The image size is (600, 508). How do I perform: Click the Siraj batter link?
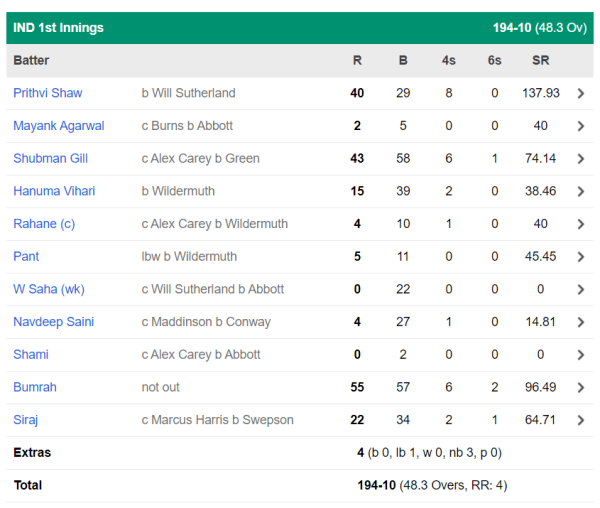coord(26,420)
